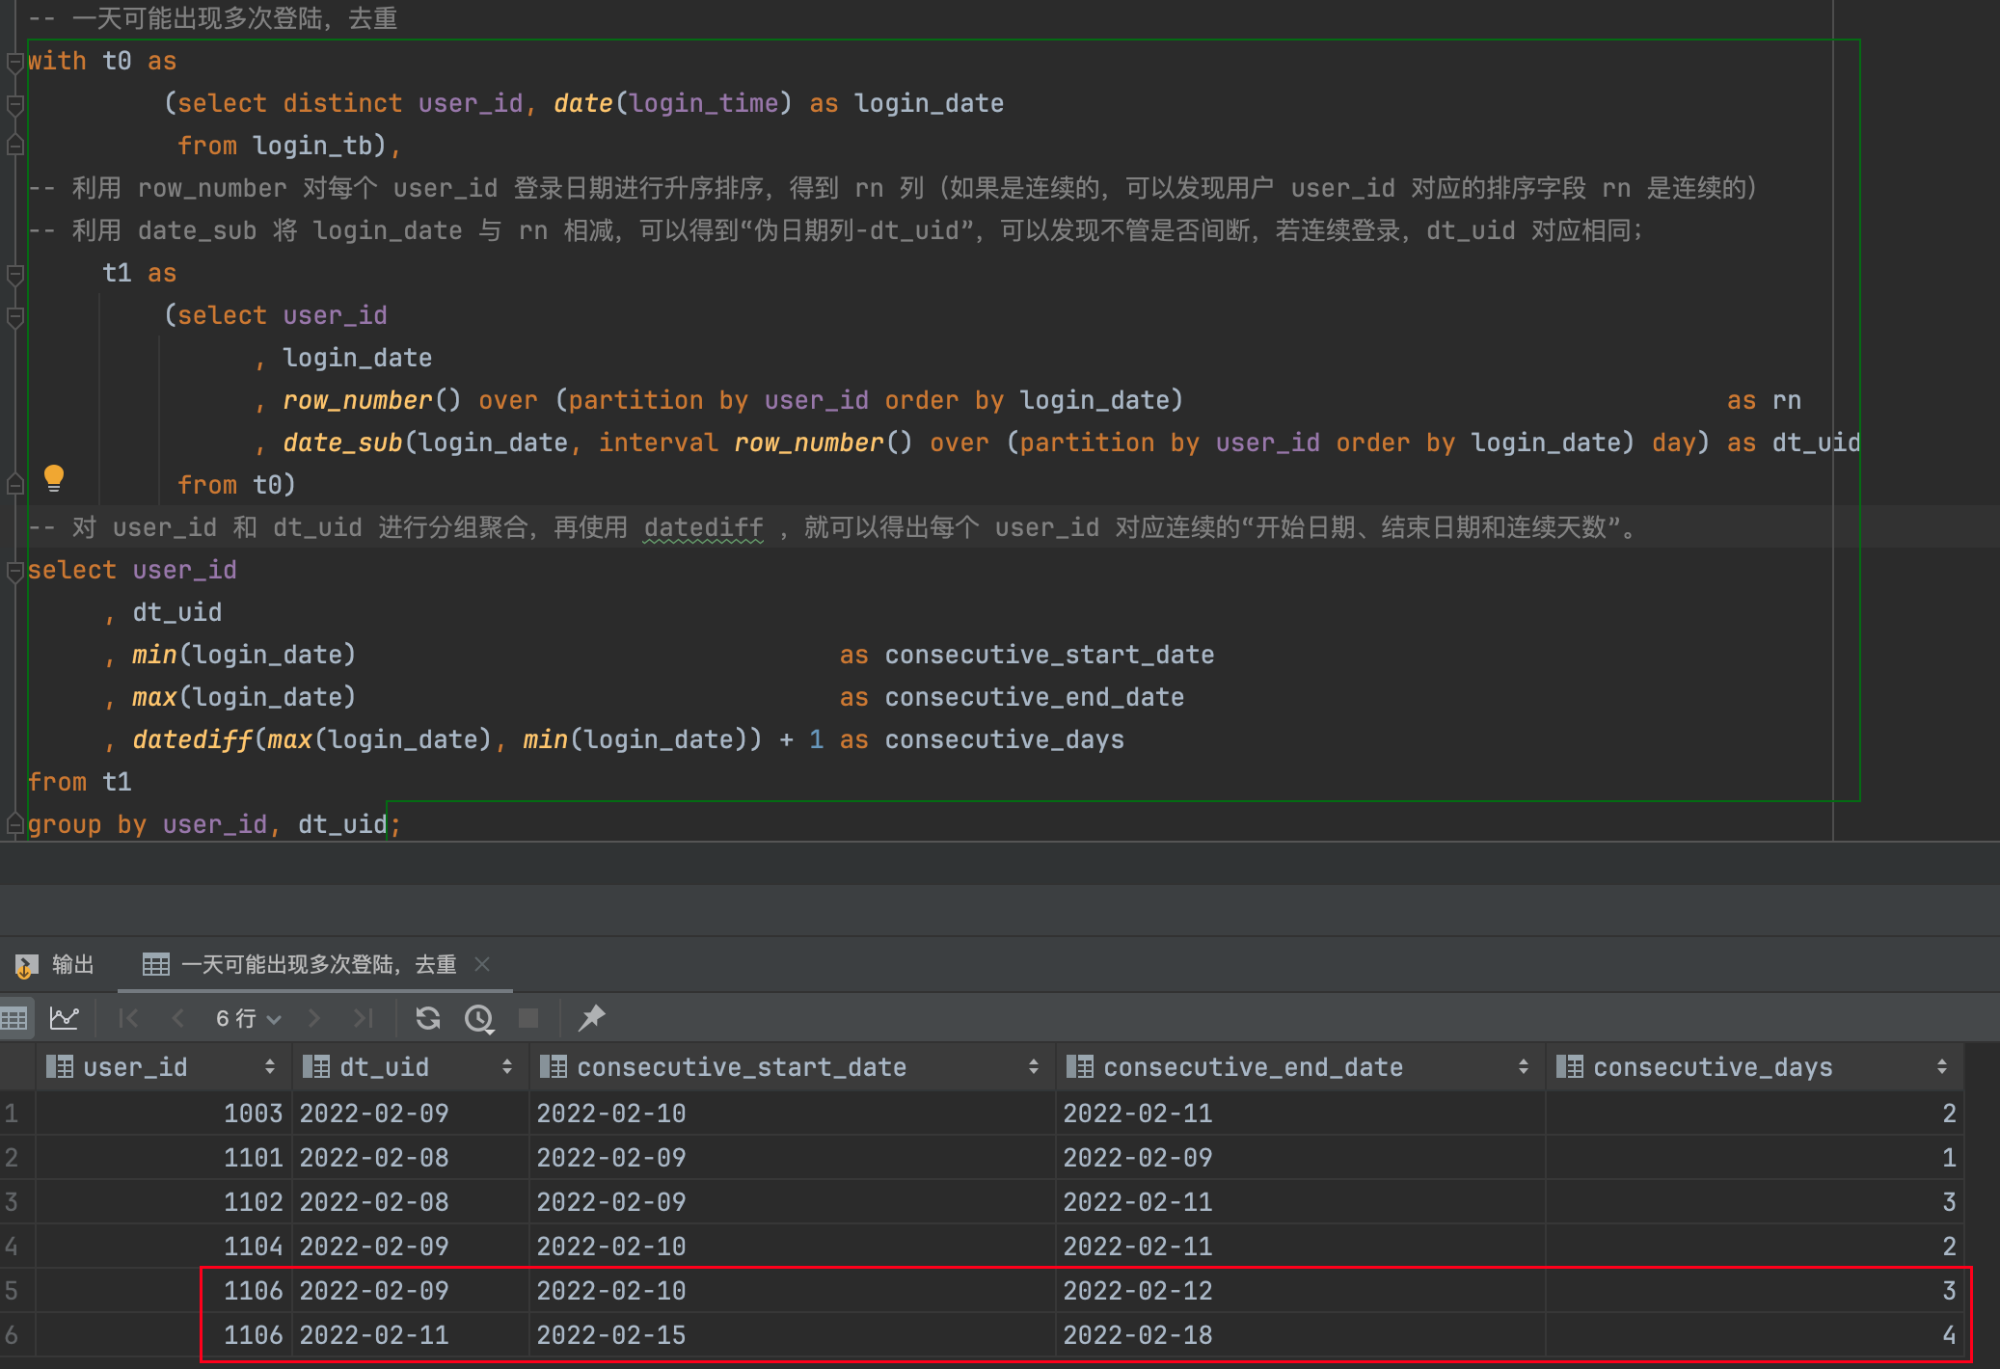This screenshot has height=1369, width=2000.
Task: Click the stop/cancel query icon
Action: point(529,1019)
